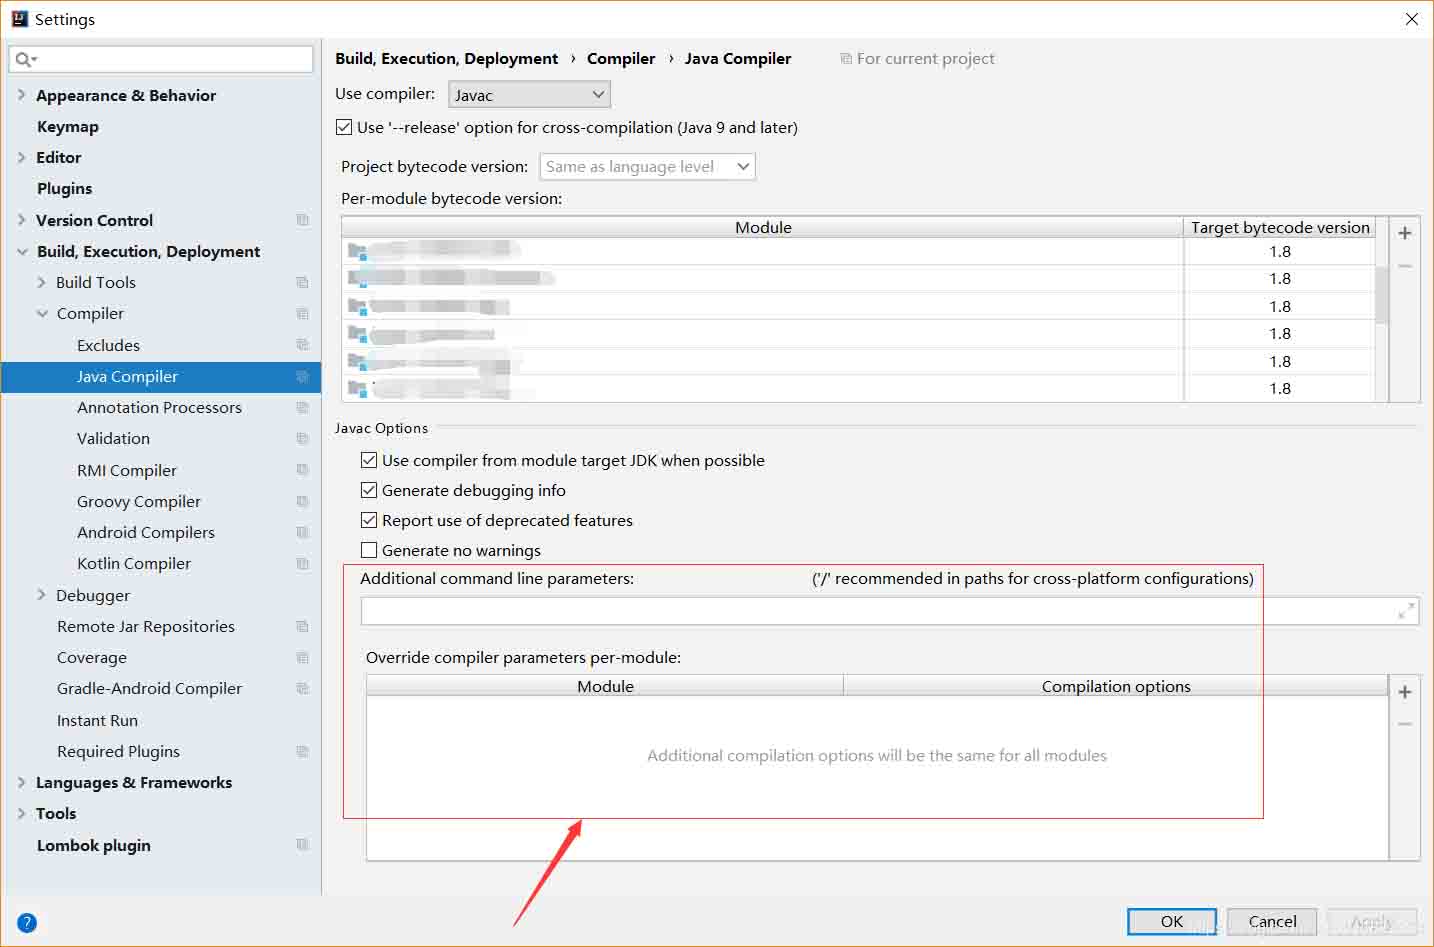Click the Cancel button
The image size is (1434, 947).
(1272, 921)
